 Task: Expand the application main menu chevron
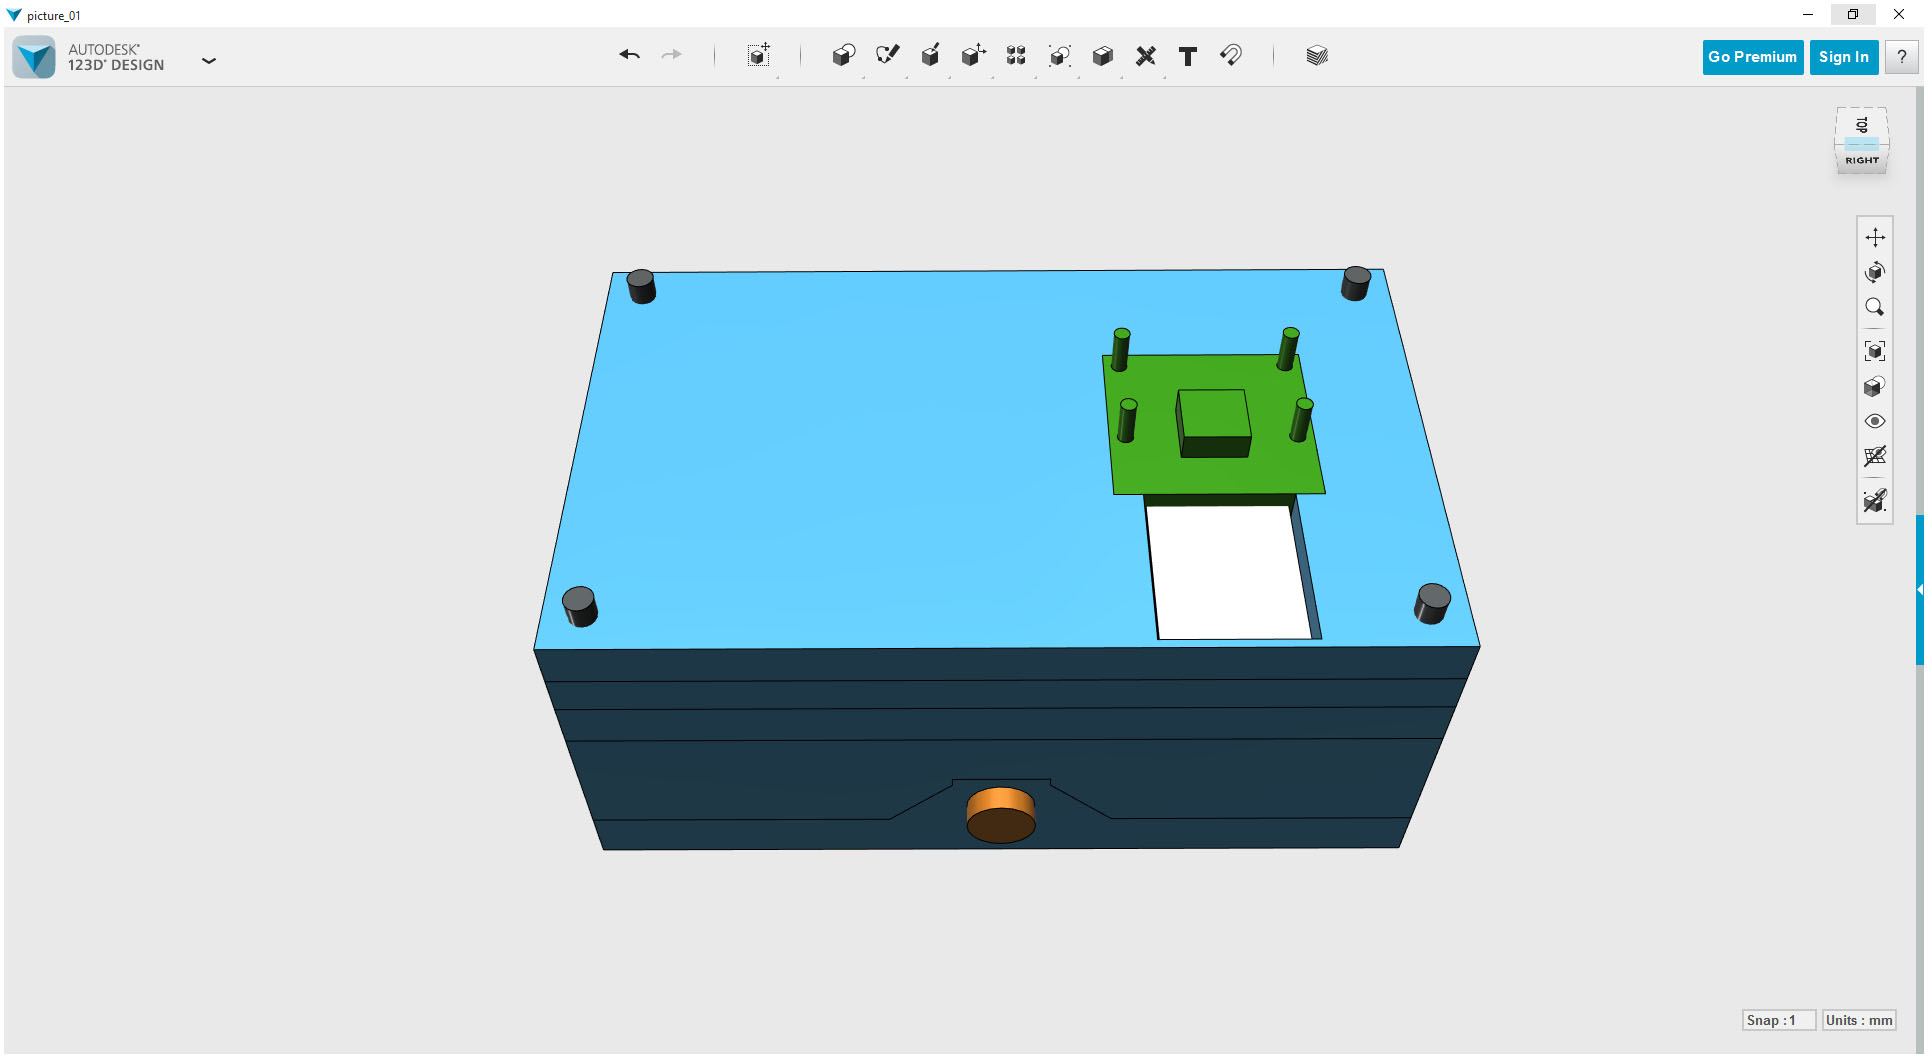click(209, 61)
